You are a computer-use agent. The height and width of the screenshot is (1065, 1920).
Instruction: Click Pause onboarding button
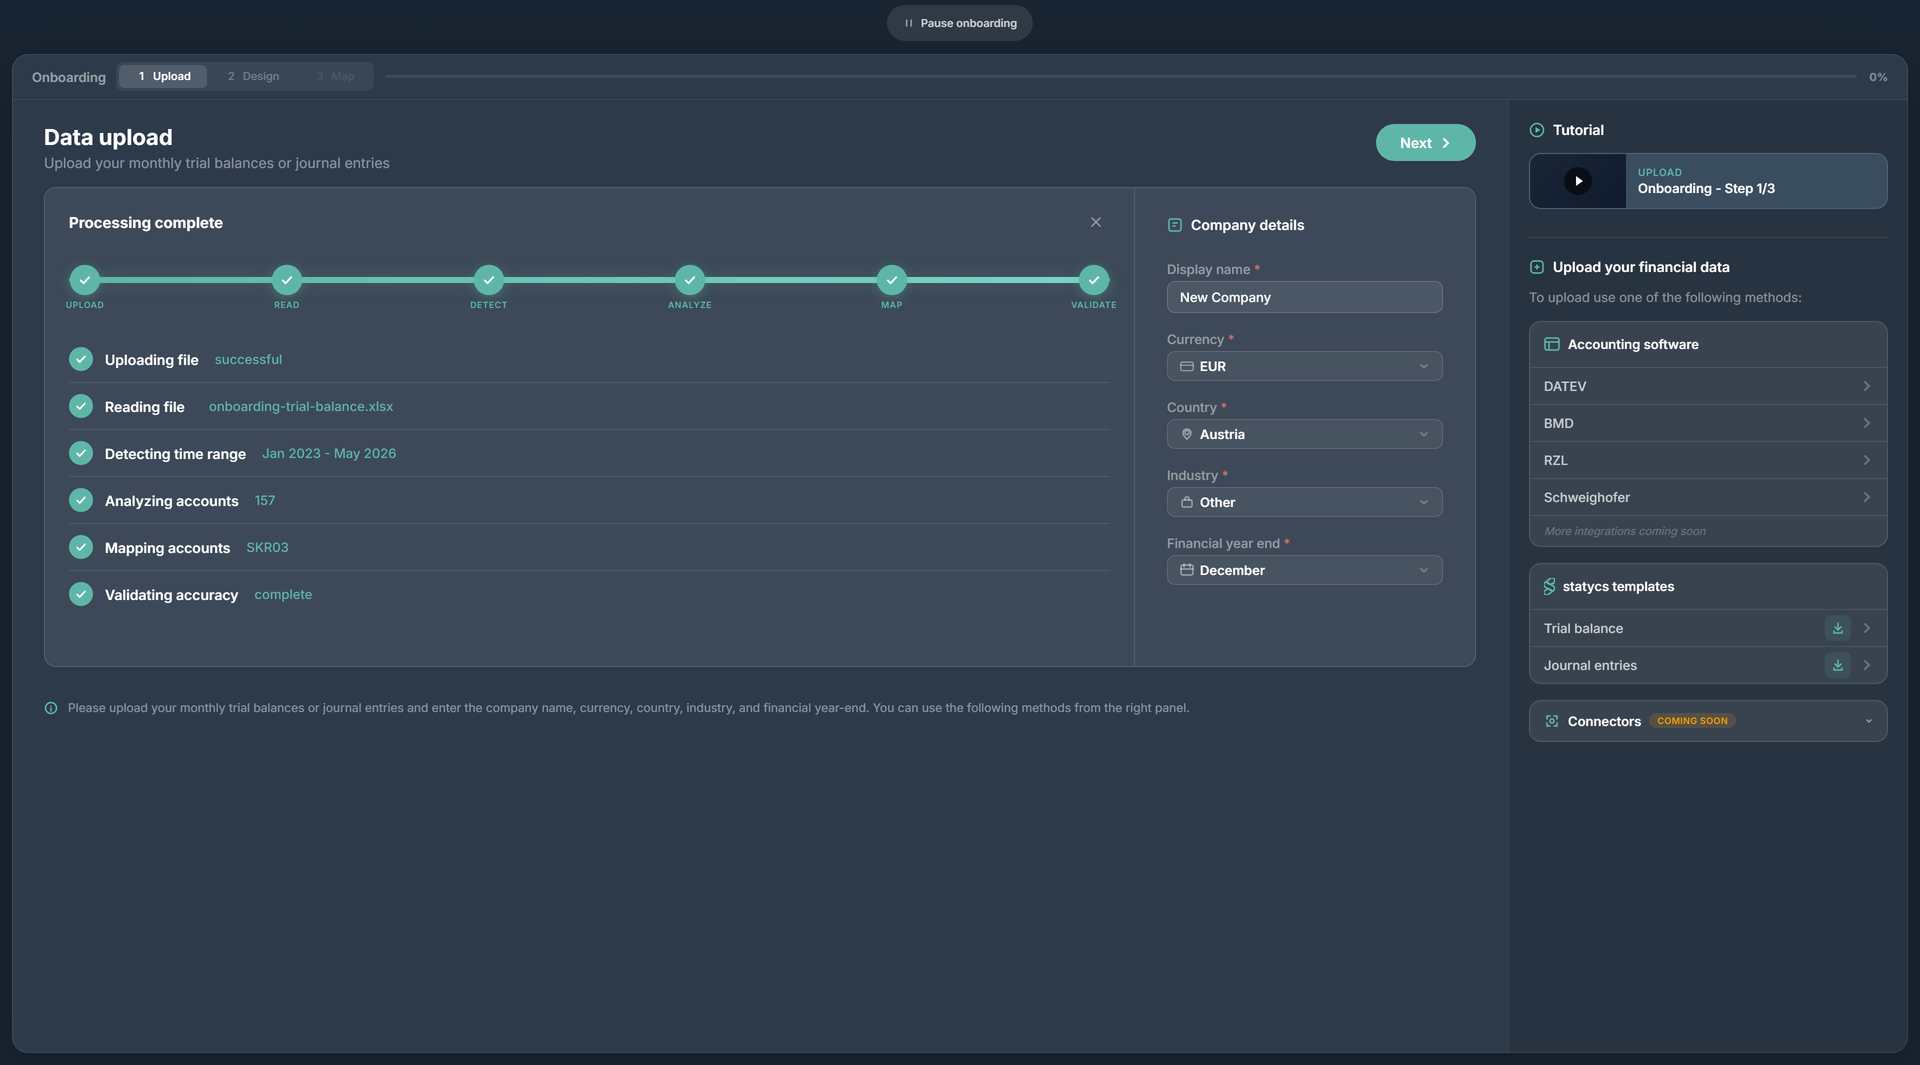(x=959, y=23)
